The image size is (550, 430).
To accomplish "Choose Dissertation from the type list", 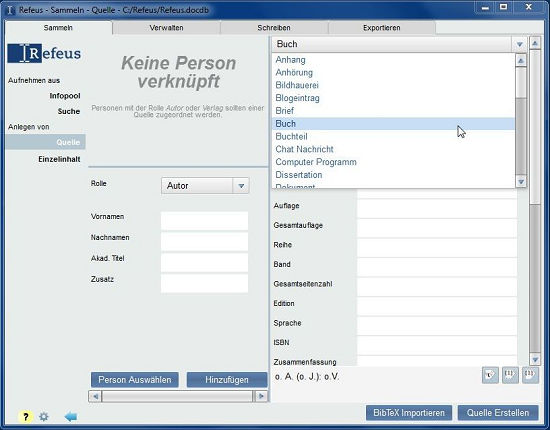I will point(393,175).
